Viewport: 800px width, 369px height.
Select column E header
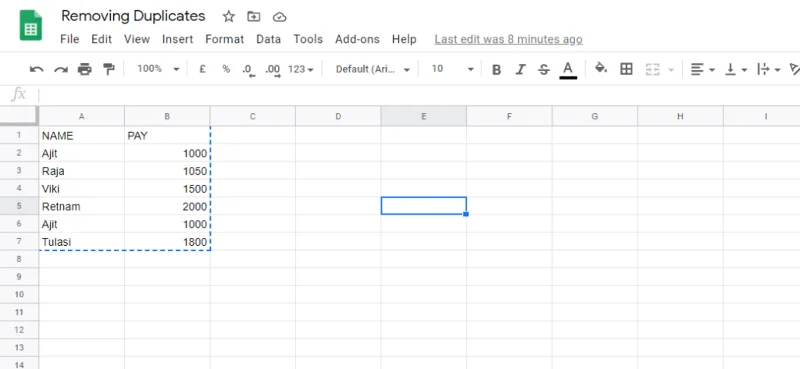pos(423,116)
